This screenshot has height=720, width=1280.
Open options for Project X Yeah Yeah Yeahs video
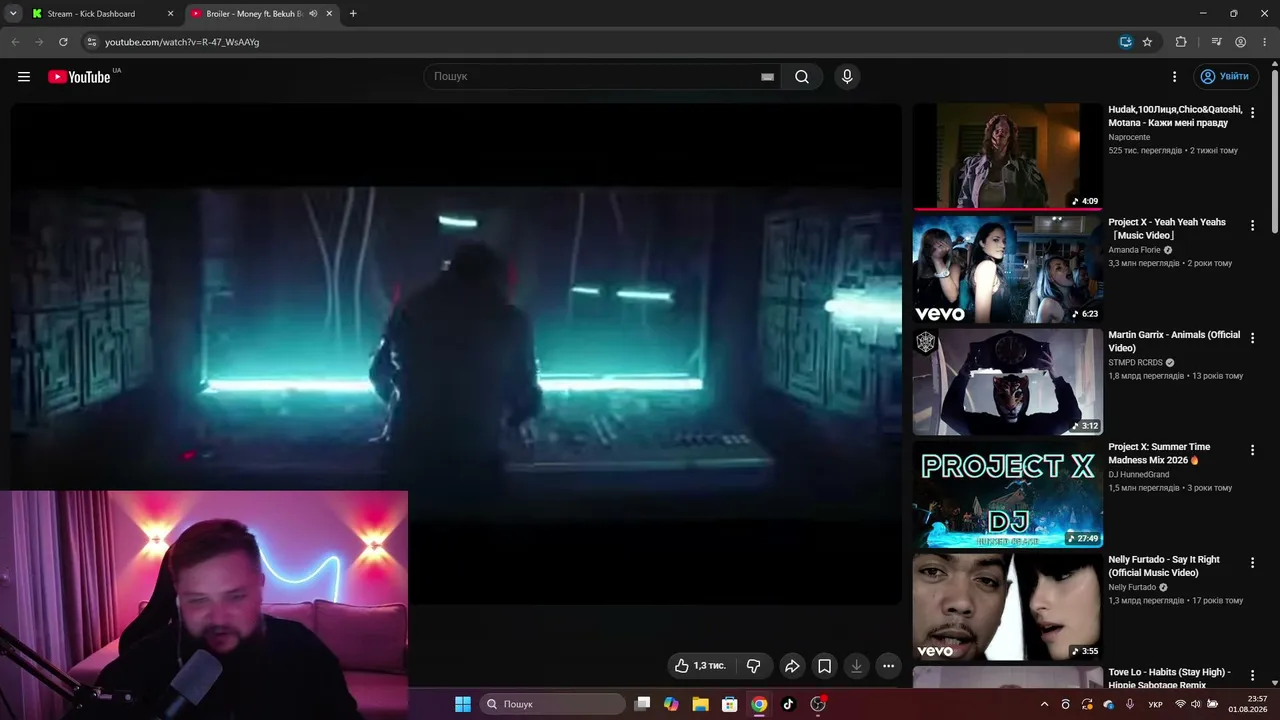click(x=1252, y=226)
